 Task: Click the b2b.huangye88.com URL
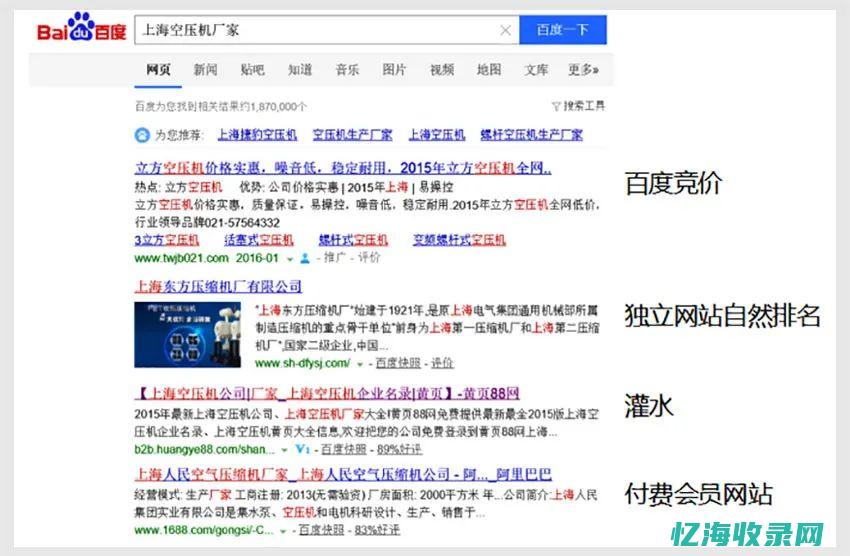click(x=204, y=449)
